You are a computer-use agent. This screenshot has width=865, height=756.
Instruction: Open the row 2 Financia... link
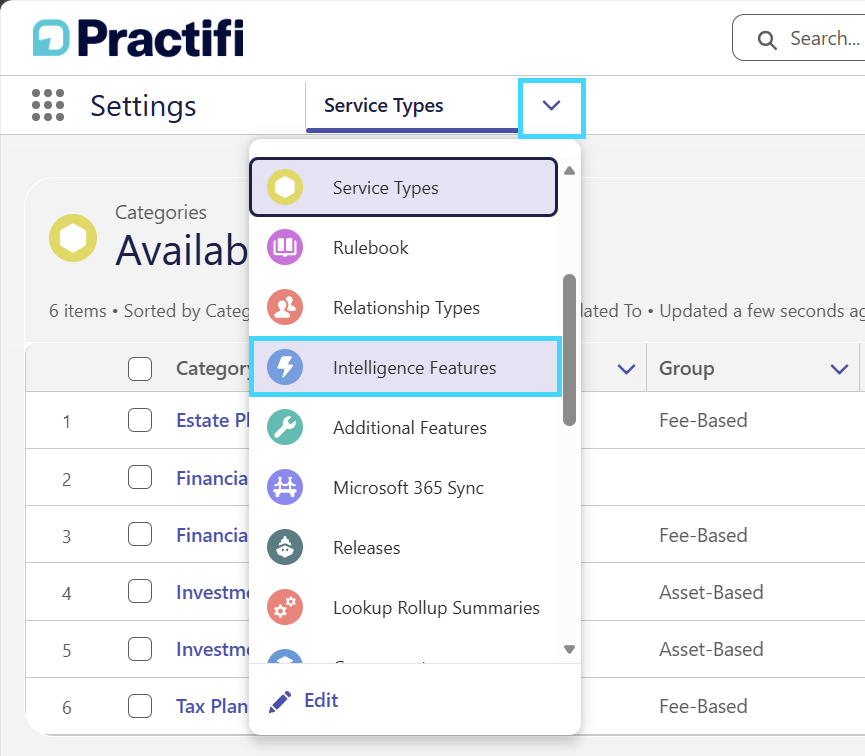point(212,478)
